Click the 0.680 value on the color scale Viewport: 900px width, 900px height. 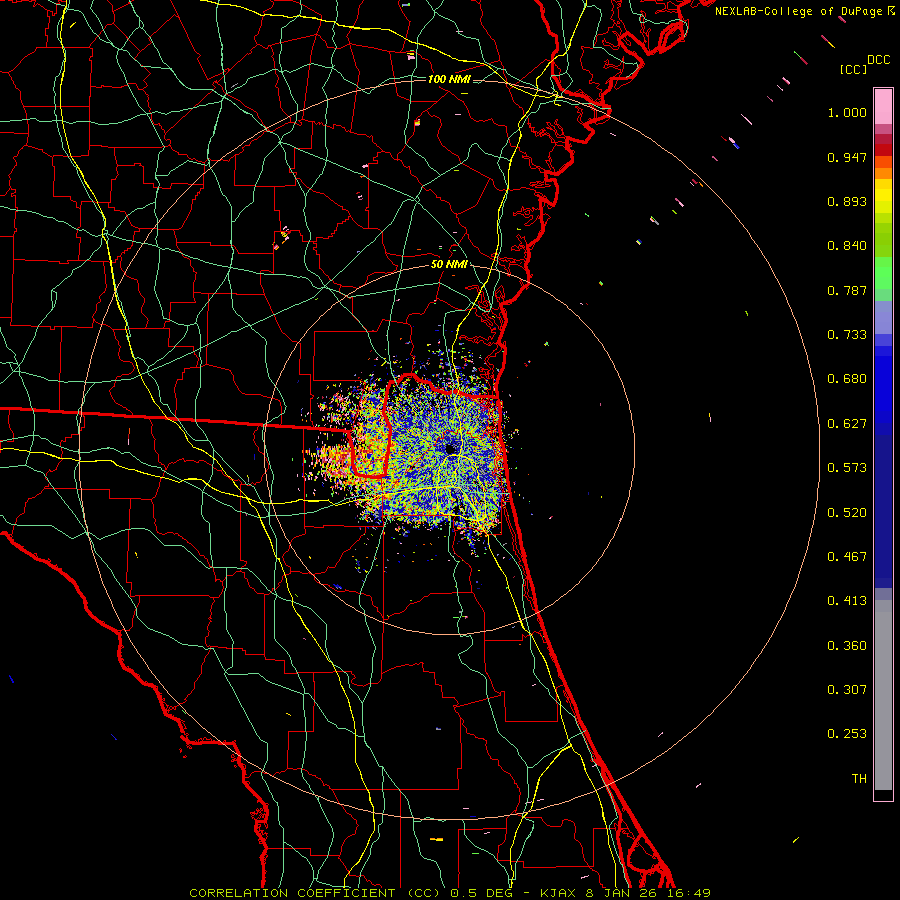847,379
